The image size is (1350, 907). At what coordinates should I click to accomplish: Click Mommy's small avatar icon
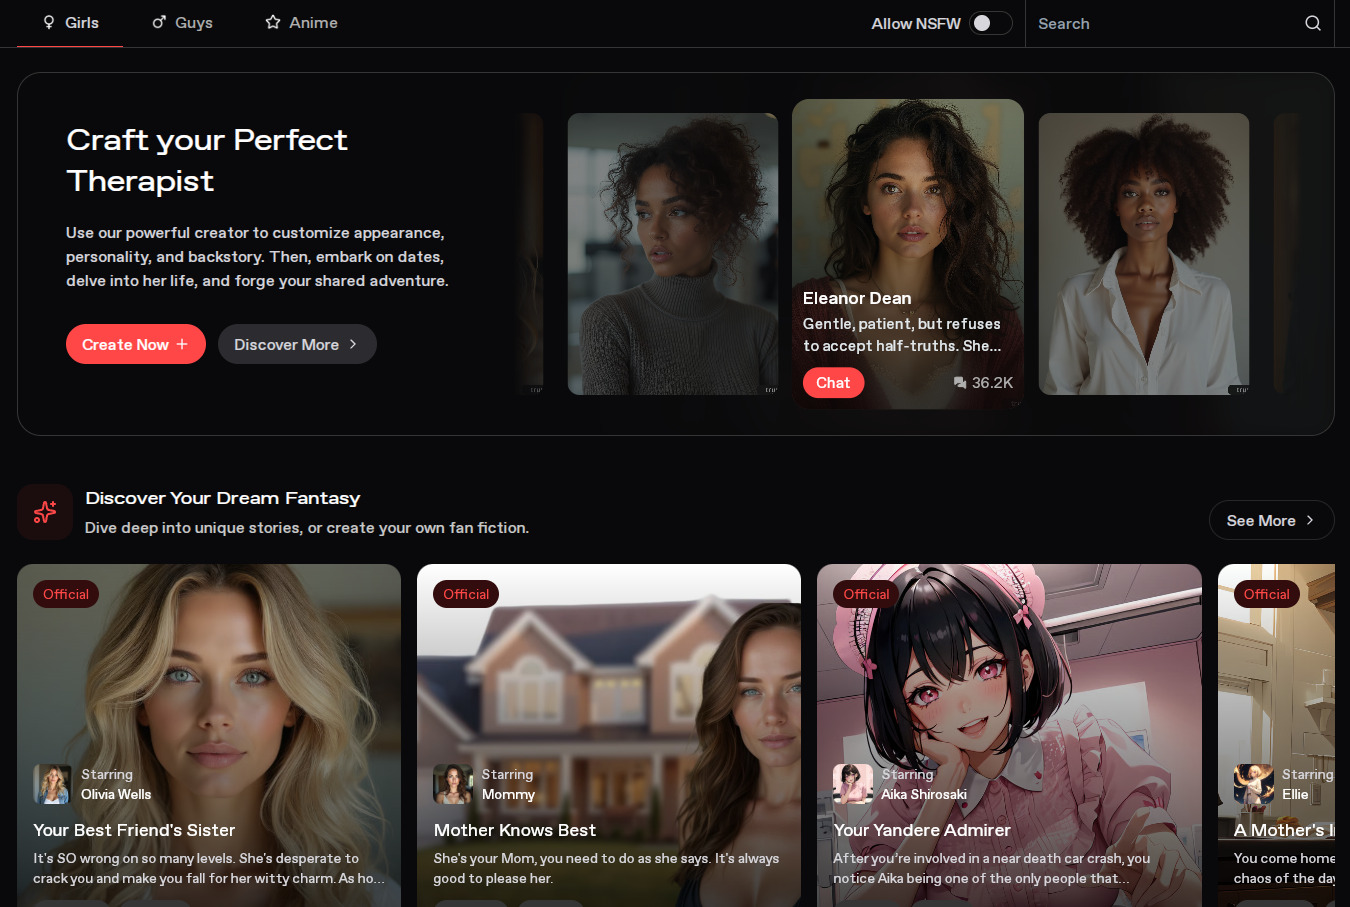pos(452,784)
